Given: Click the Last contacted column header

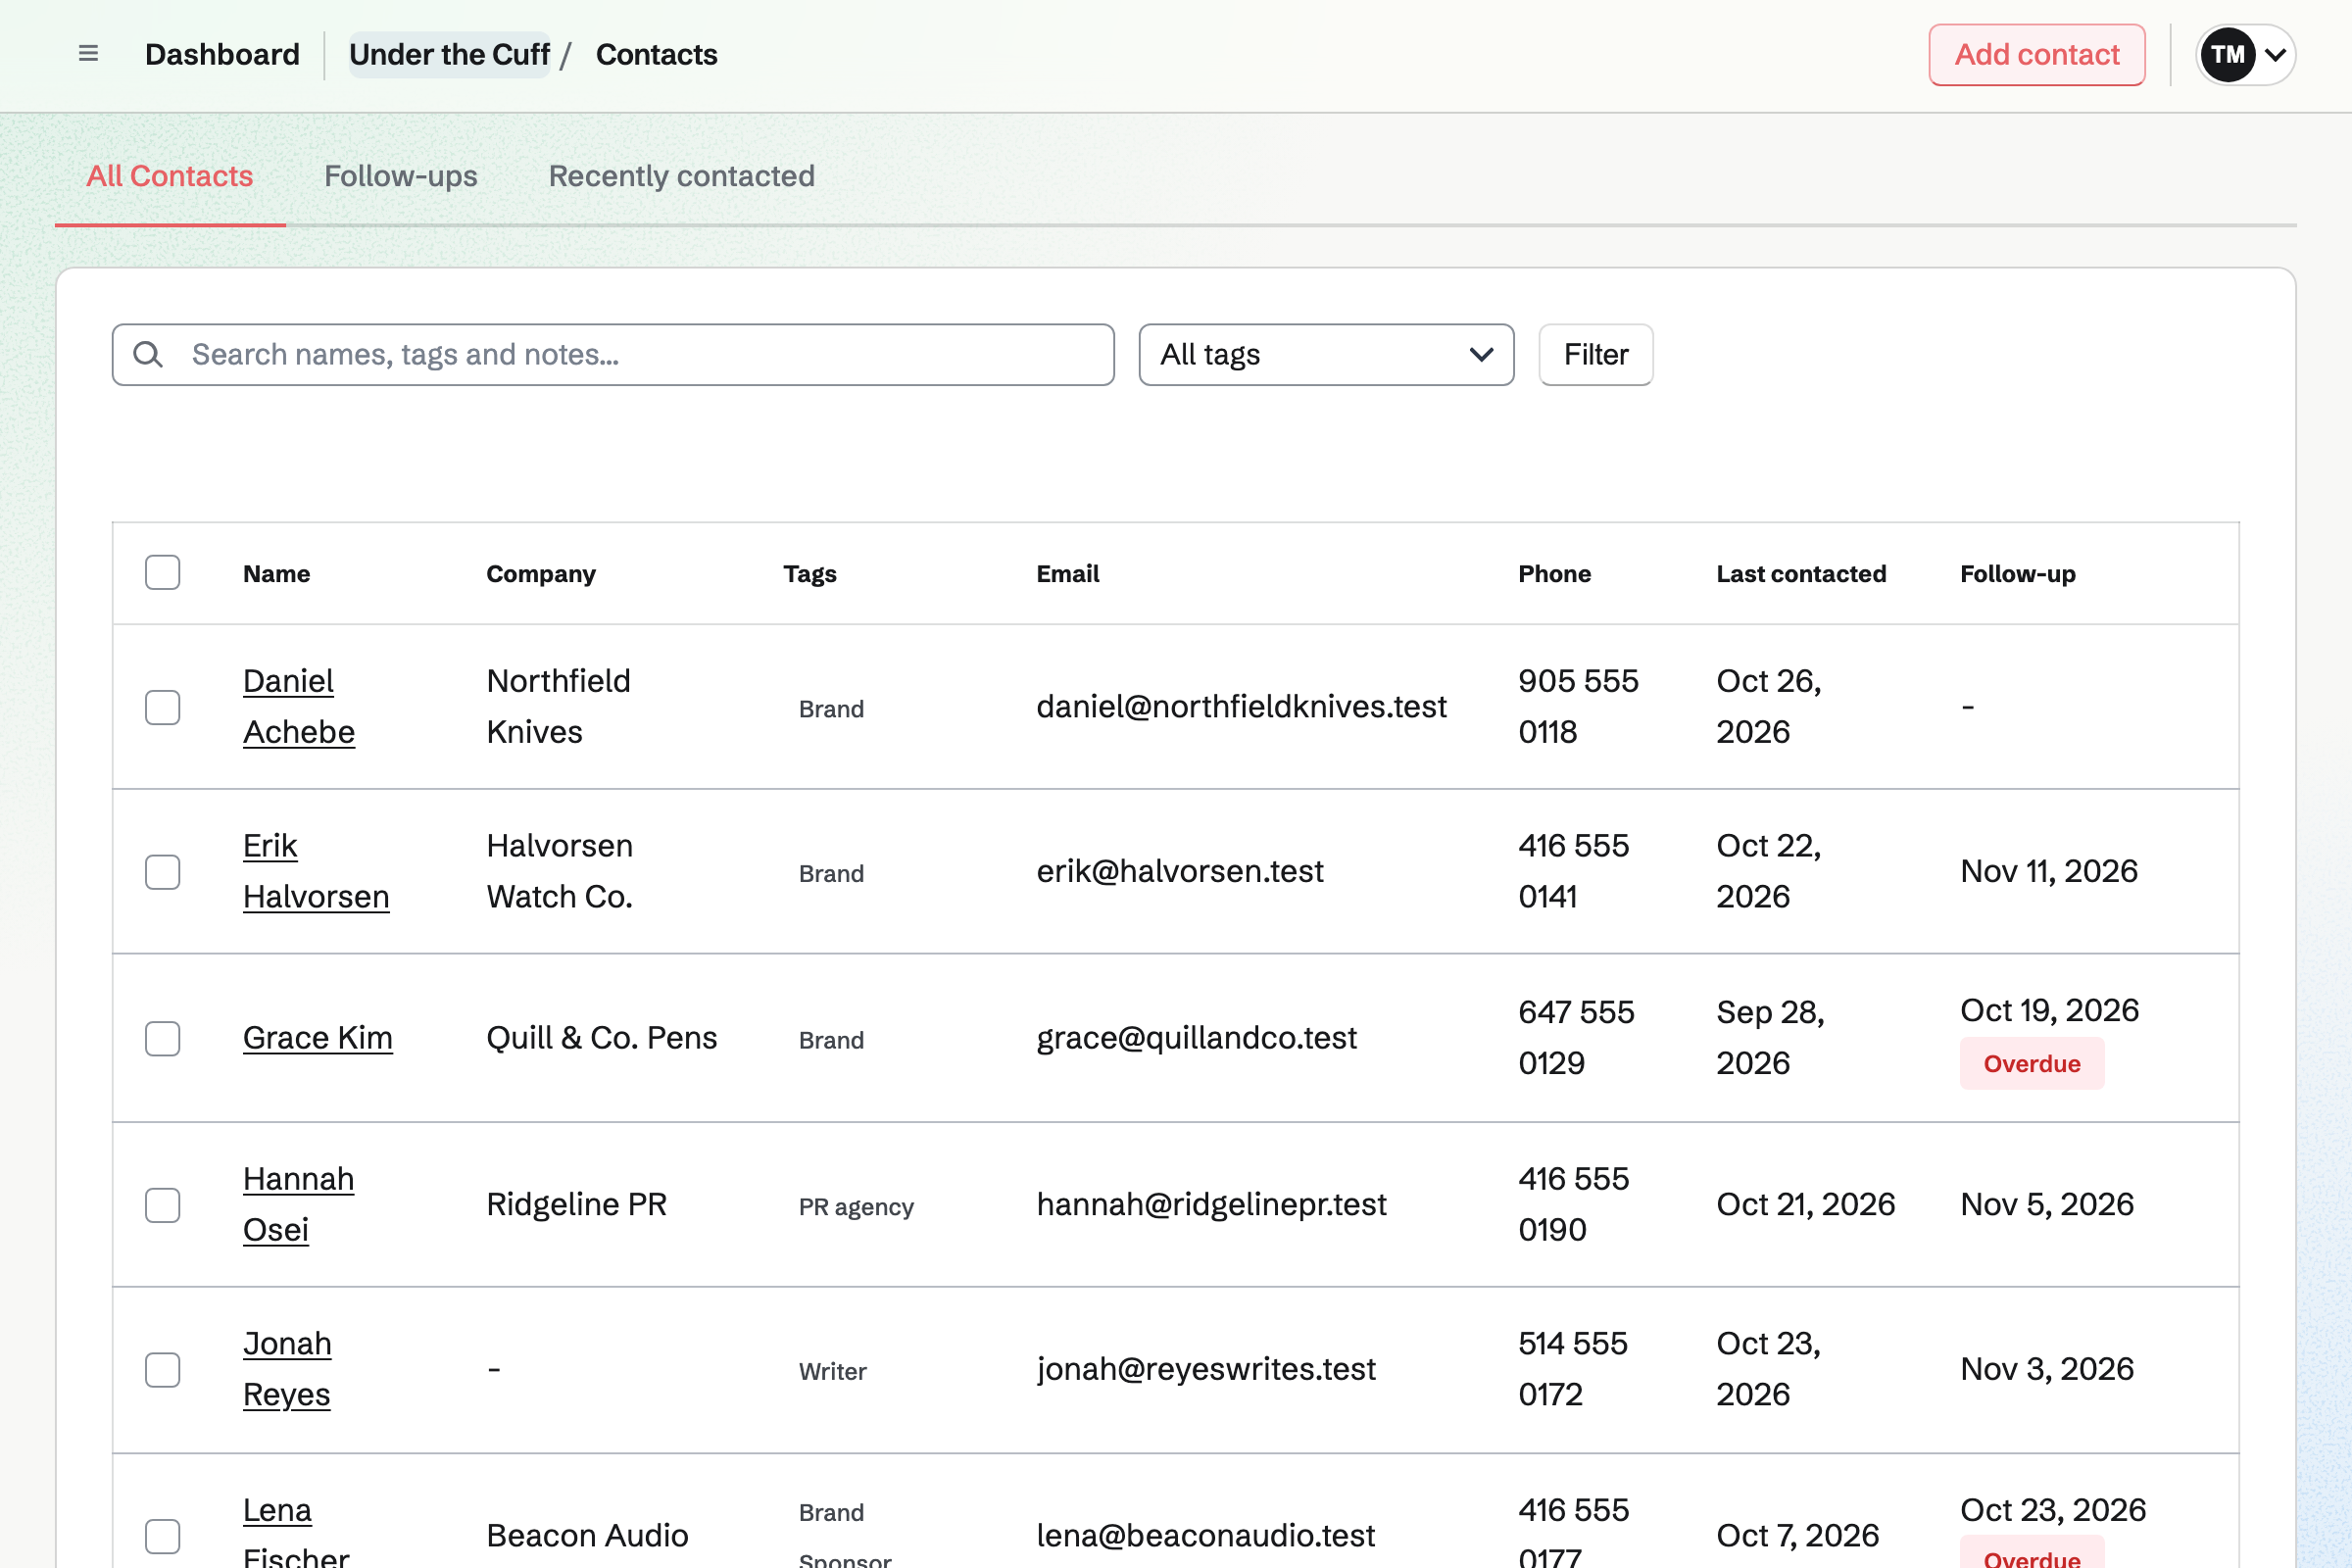Looking at the screenshot, I should 1801,574.
